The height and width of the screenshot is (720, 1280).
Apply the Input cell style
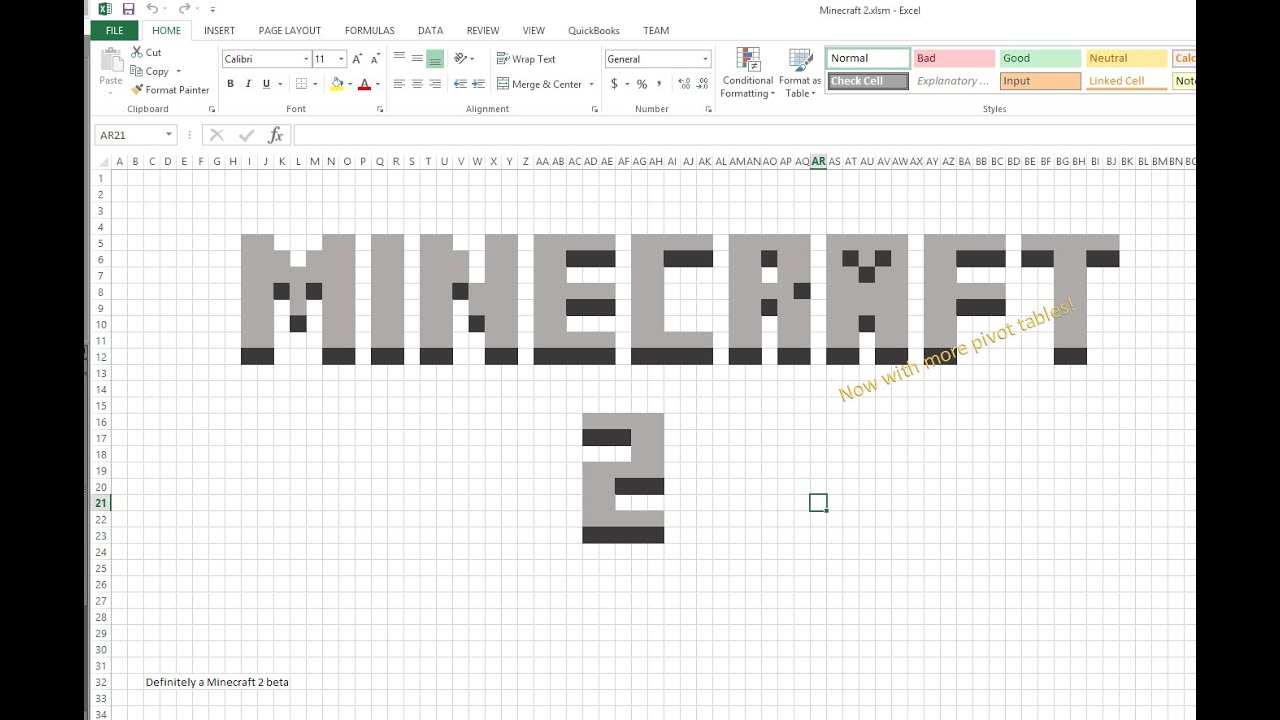coord(1040,81)
